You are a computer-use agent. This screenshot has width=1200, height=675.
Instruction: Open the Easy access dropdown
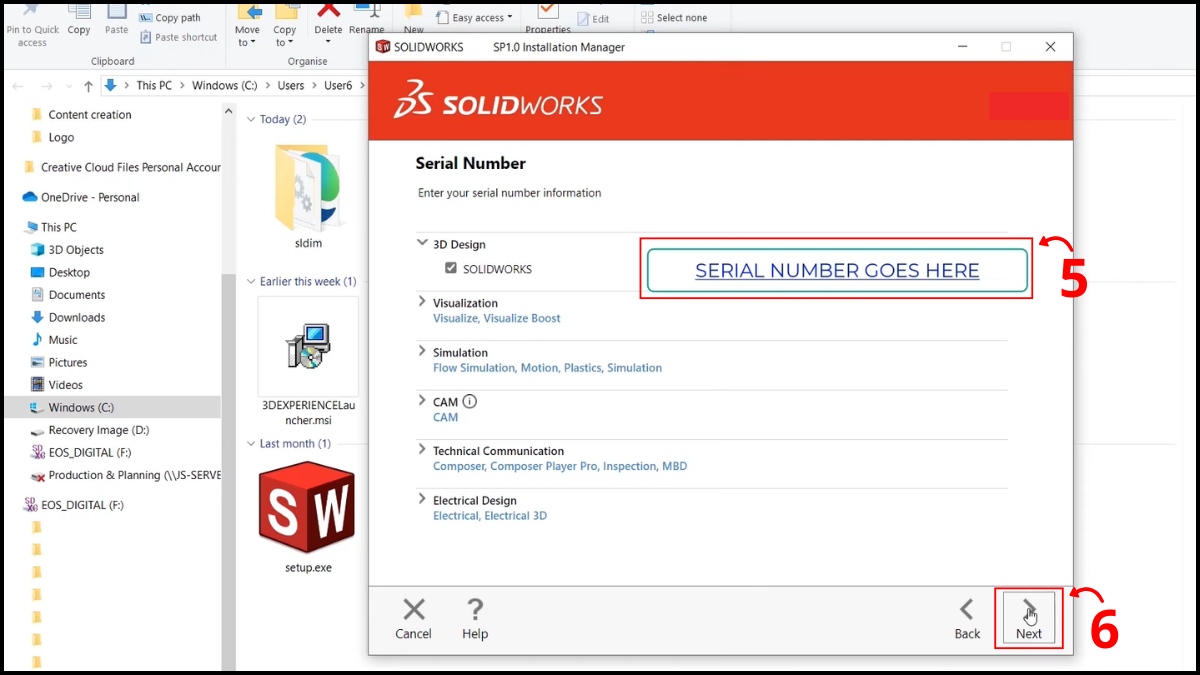(475, 18)
